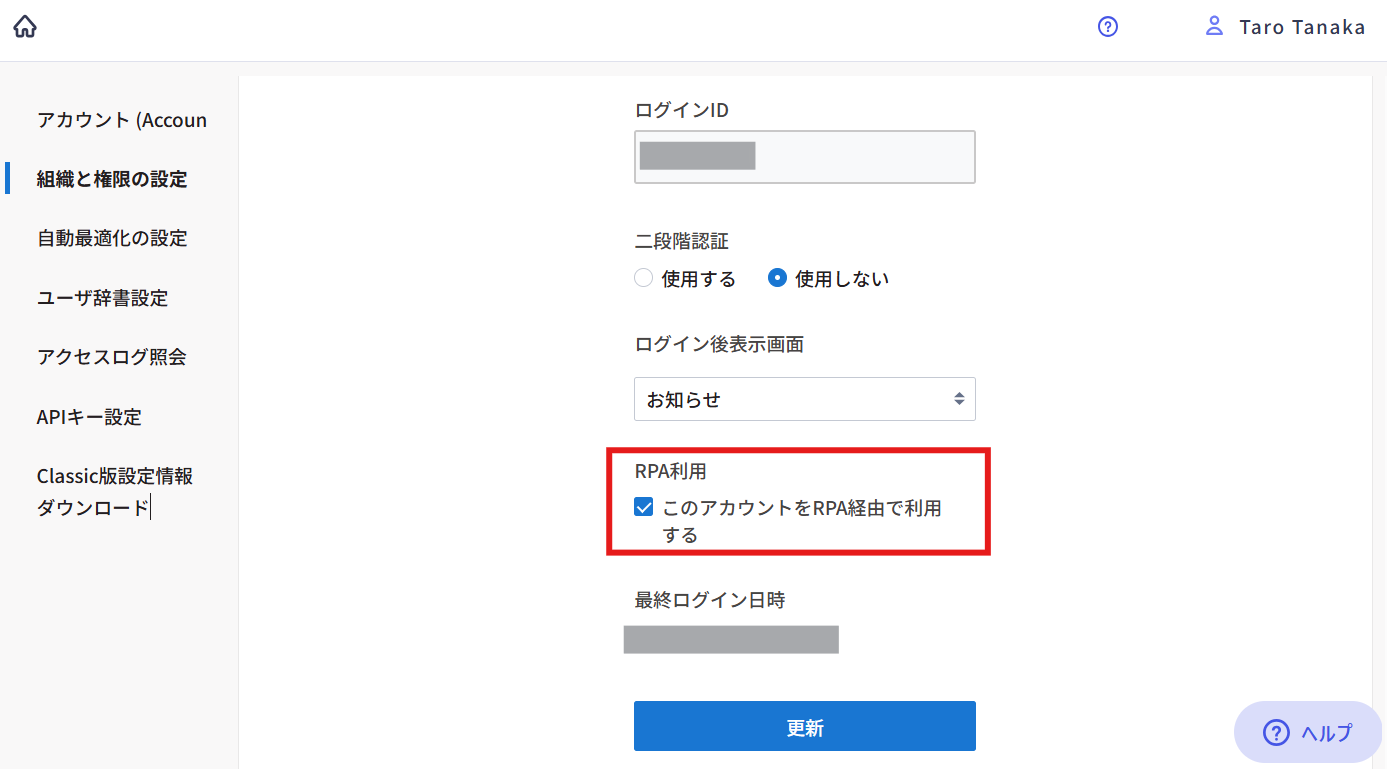Viewport: 1387px width, 769px height.
Task: Open the ログイン後表示画面 dropdown
Action: click(x=804, y=399)
